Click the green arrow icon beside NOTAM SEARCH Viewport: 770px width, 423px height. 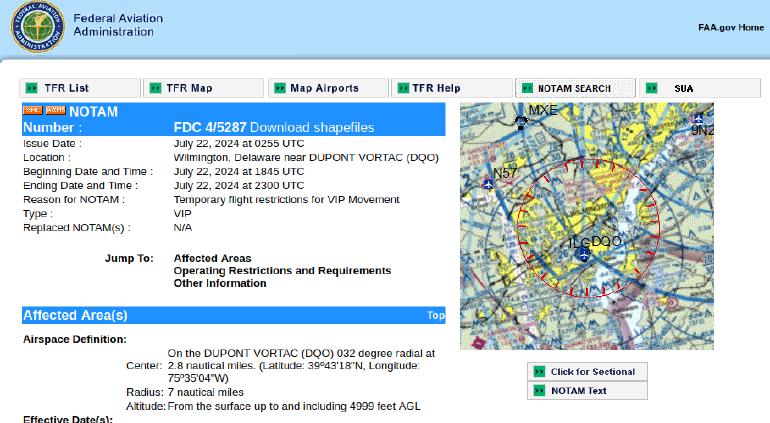[527, 88]
